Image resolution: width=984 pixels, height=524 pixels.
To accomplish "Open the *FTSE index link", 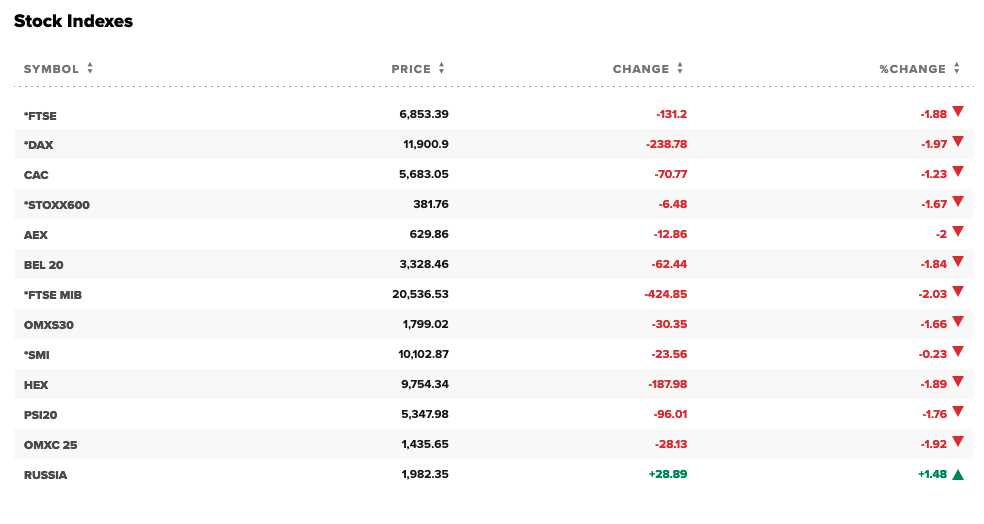I will tap(40, 115).
